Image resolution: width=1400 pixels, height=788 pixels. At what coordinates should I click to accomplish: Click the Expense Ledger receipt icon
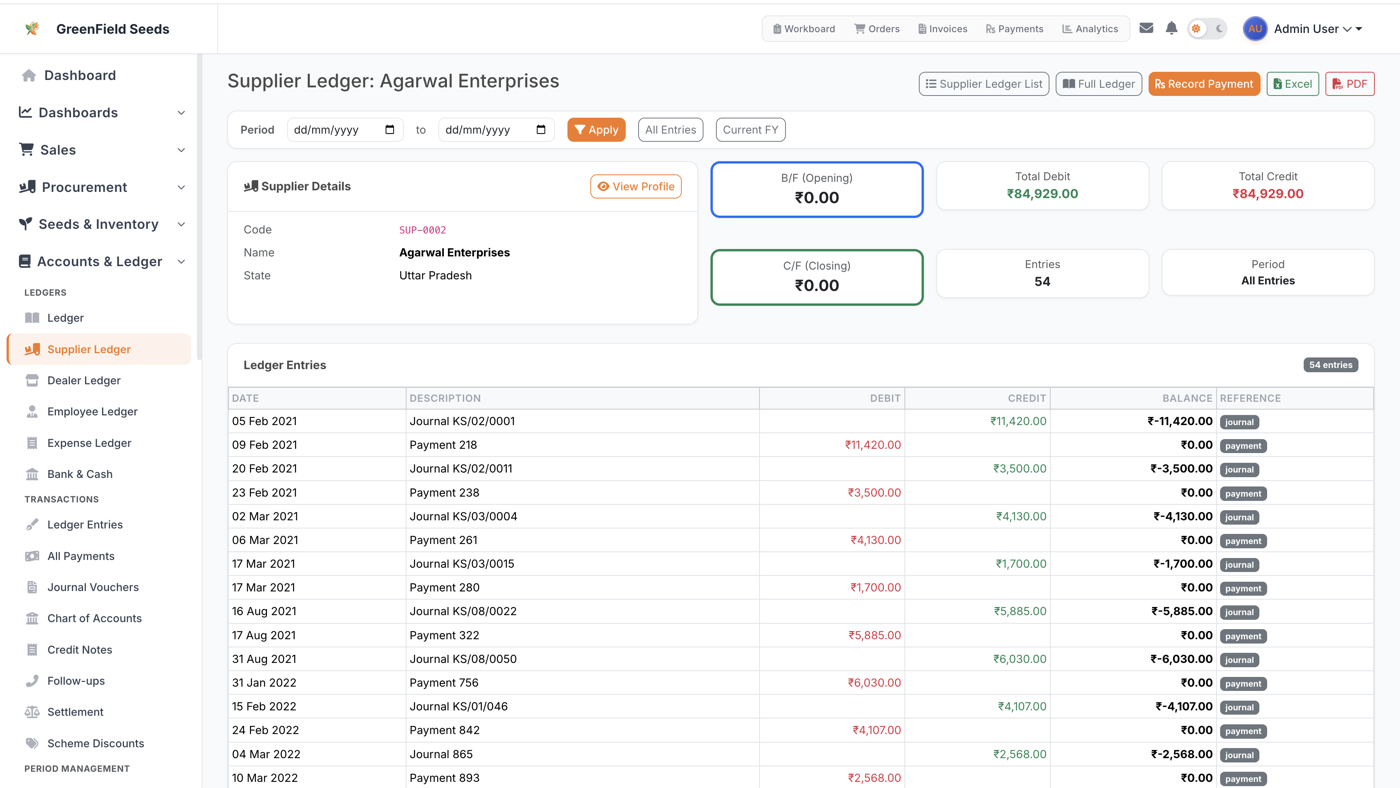pyautogui.click(x=32, y=443)
